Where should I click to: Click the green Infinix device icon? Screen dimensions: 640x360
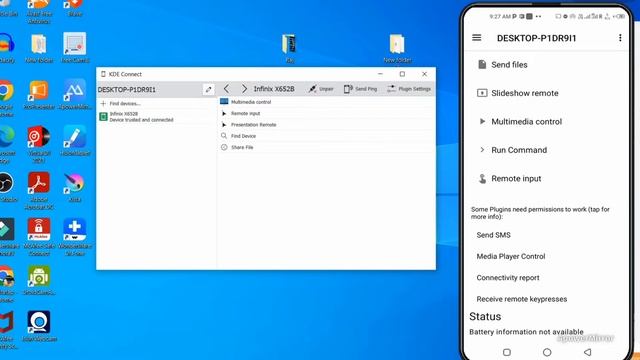(x=103, y=117)
